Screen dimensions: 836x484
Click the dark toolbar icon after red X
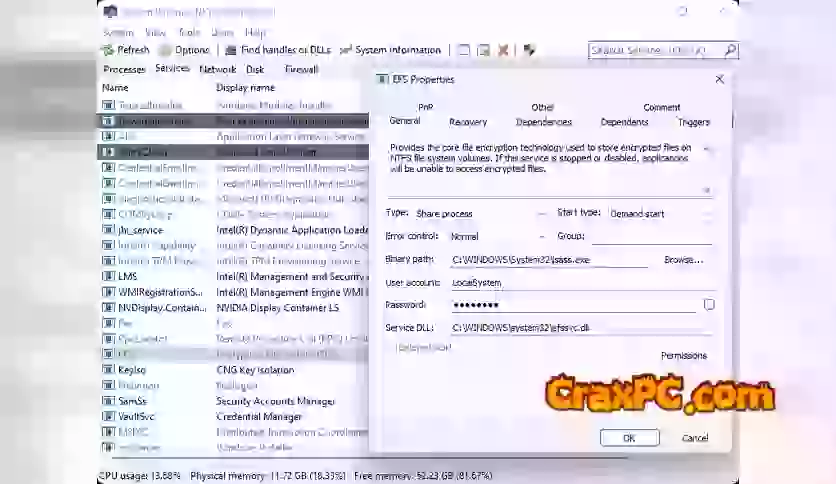tap(528, 50)
